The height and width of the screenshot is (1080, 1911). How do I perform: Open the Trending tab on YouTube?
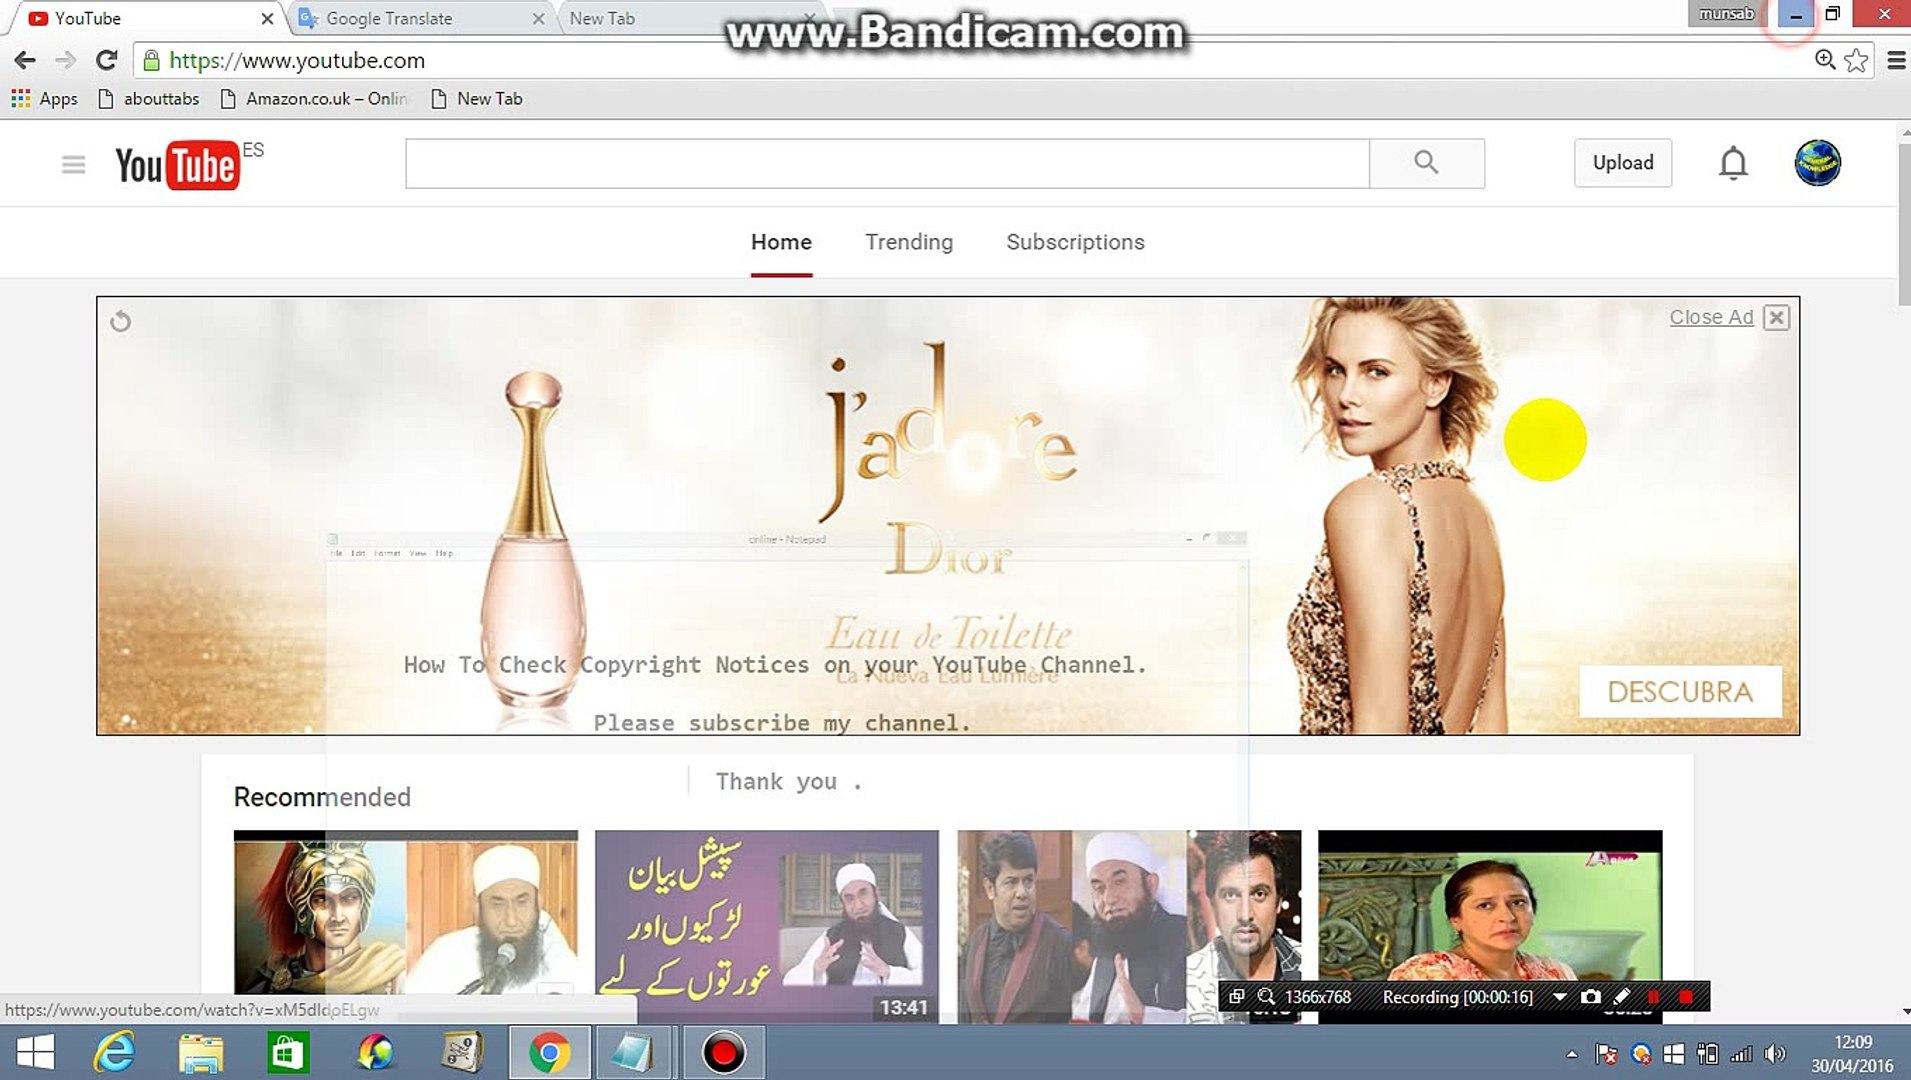pos(909,242)
